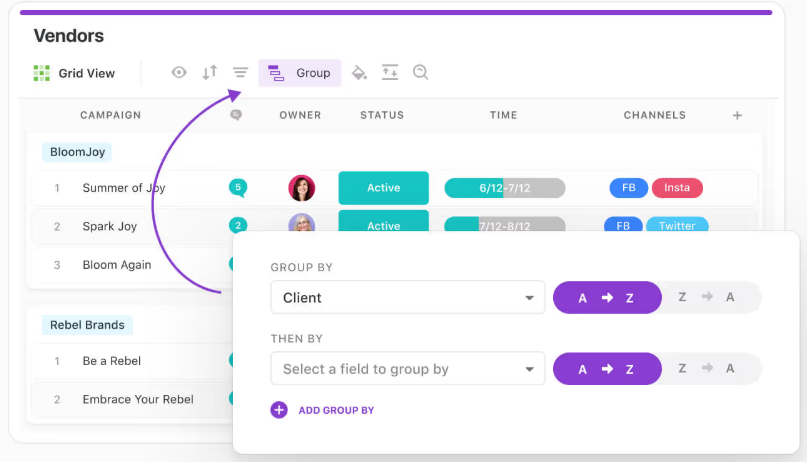The image size is (807, 462).
Task: Toggle the eye visibility icon in toolbar
Action: 179,72
